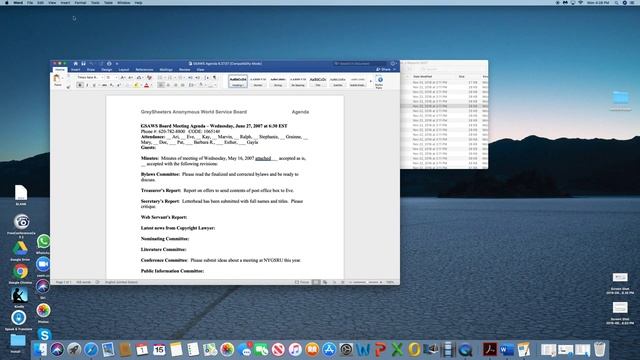Click the Share button in Word
Screen dimensions: 640x360
coord(383,69)
